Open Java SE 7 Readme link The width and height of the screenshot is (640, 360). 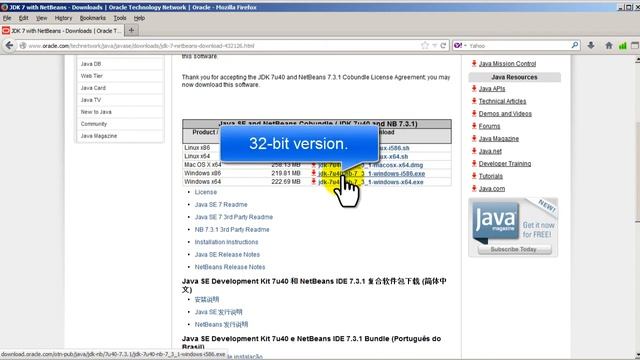(x=221, y=204)
